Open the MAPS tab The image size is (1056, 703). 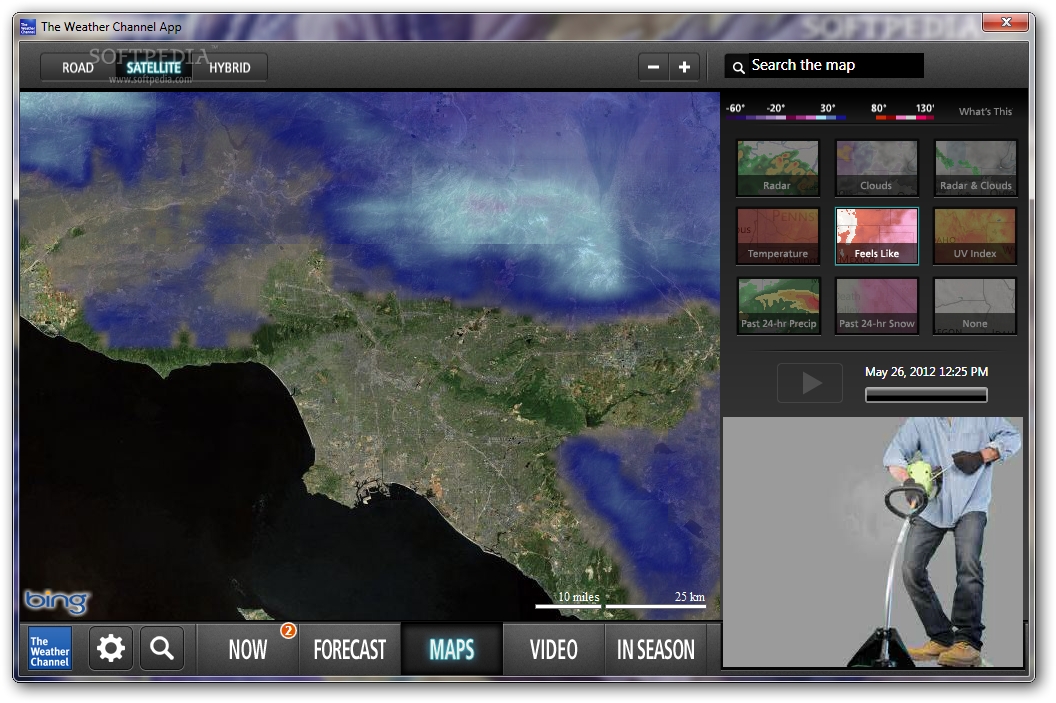(451, 649)
